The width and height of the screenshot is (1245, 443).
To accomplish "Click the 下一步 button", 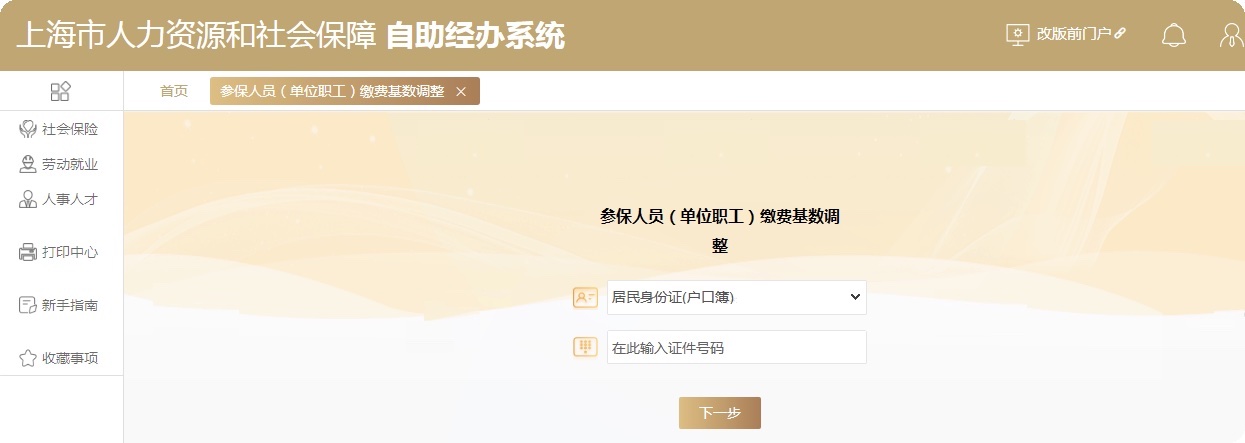I will pos(720,413).
